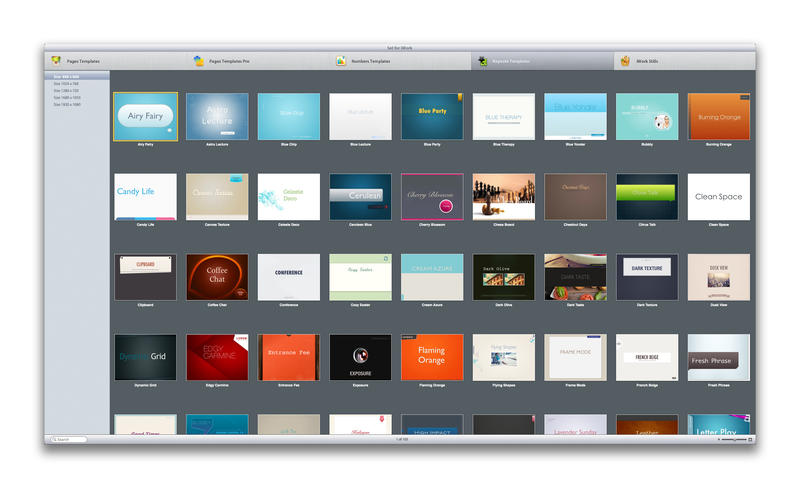800x500 pixels.
Task: Switch to the Numbers Templates tab
Action: point(400,61)
